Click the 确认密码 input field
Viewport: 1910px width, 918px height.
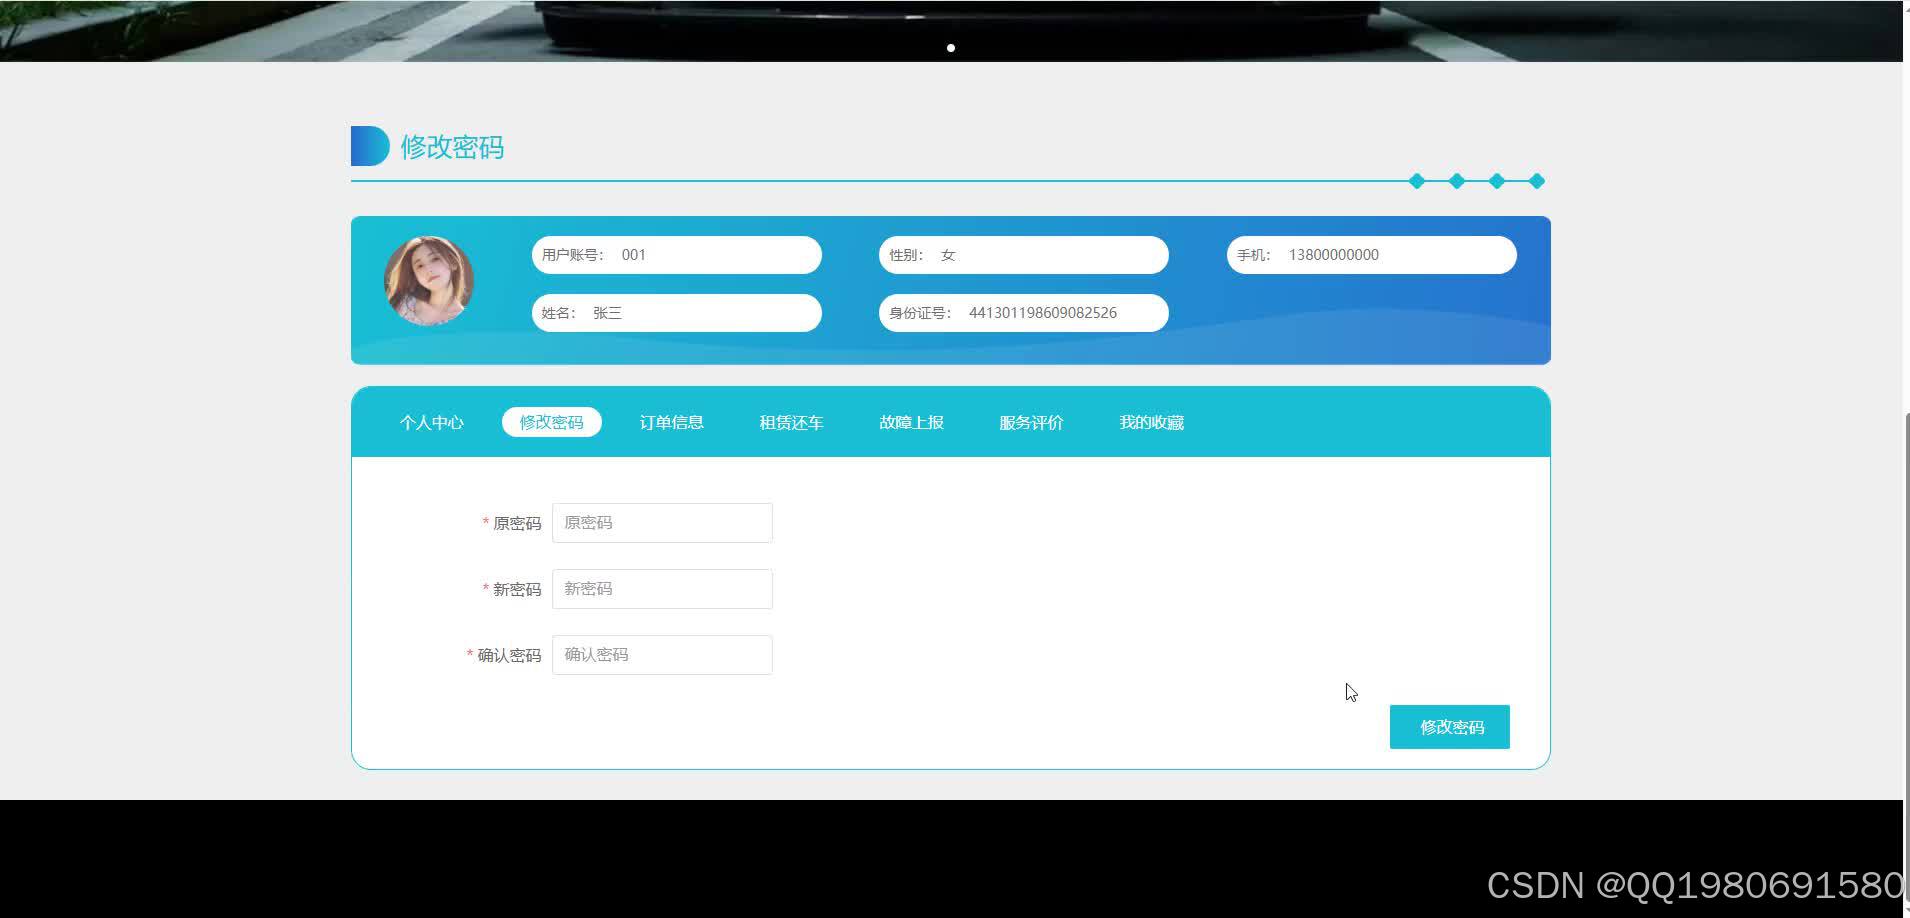point(662,655)
